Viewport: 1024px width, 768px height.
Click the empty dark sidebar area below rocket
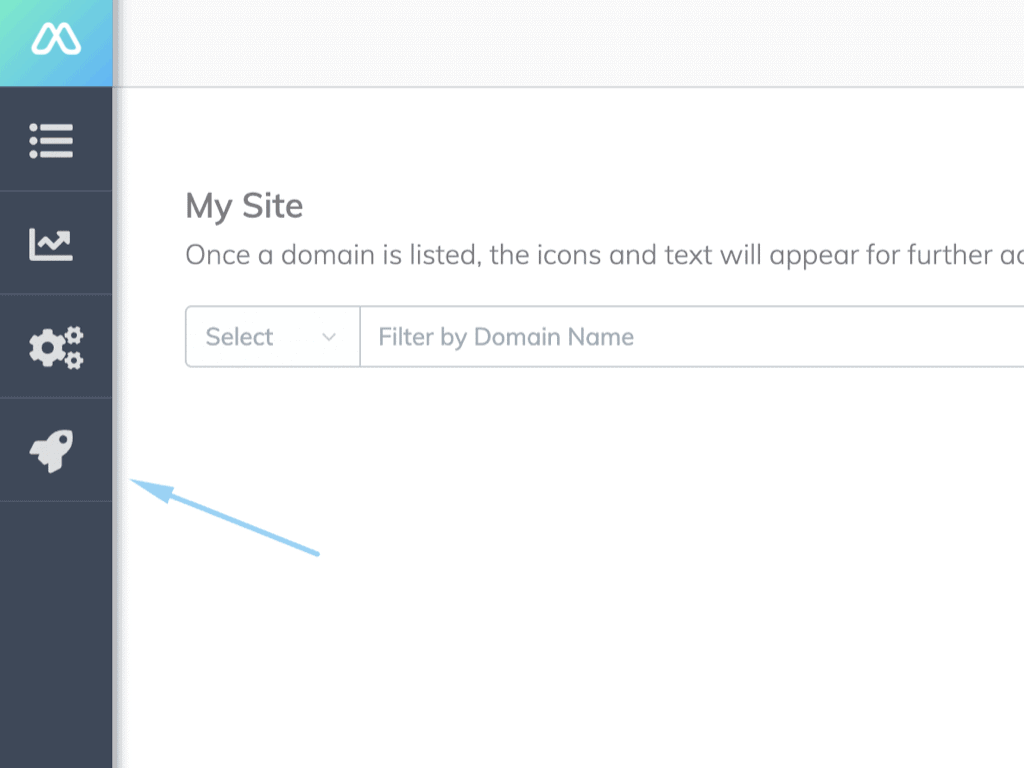(x=56, y=633)
